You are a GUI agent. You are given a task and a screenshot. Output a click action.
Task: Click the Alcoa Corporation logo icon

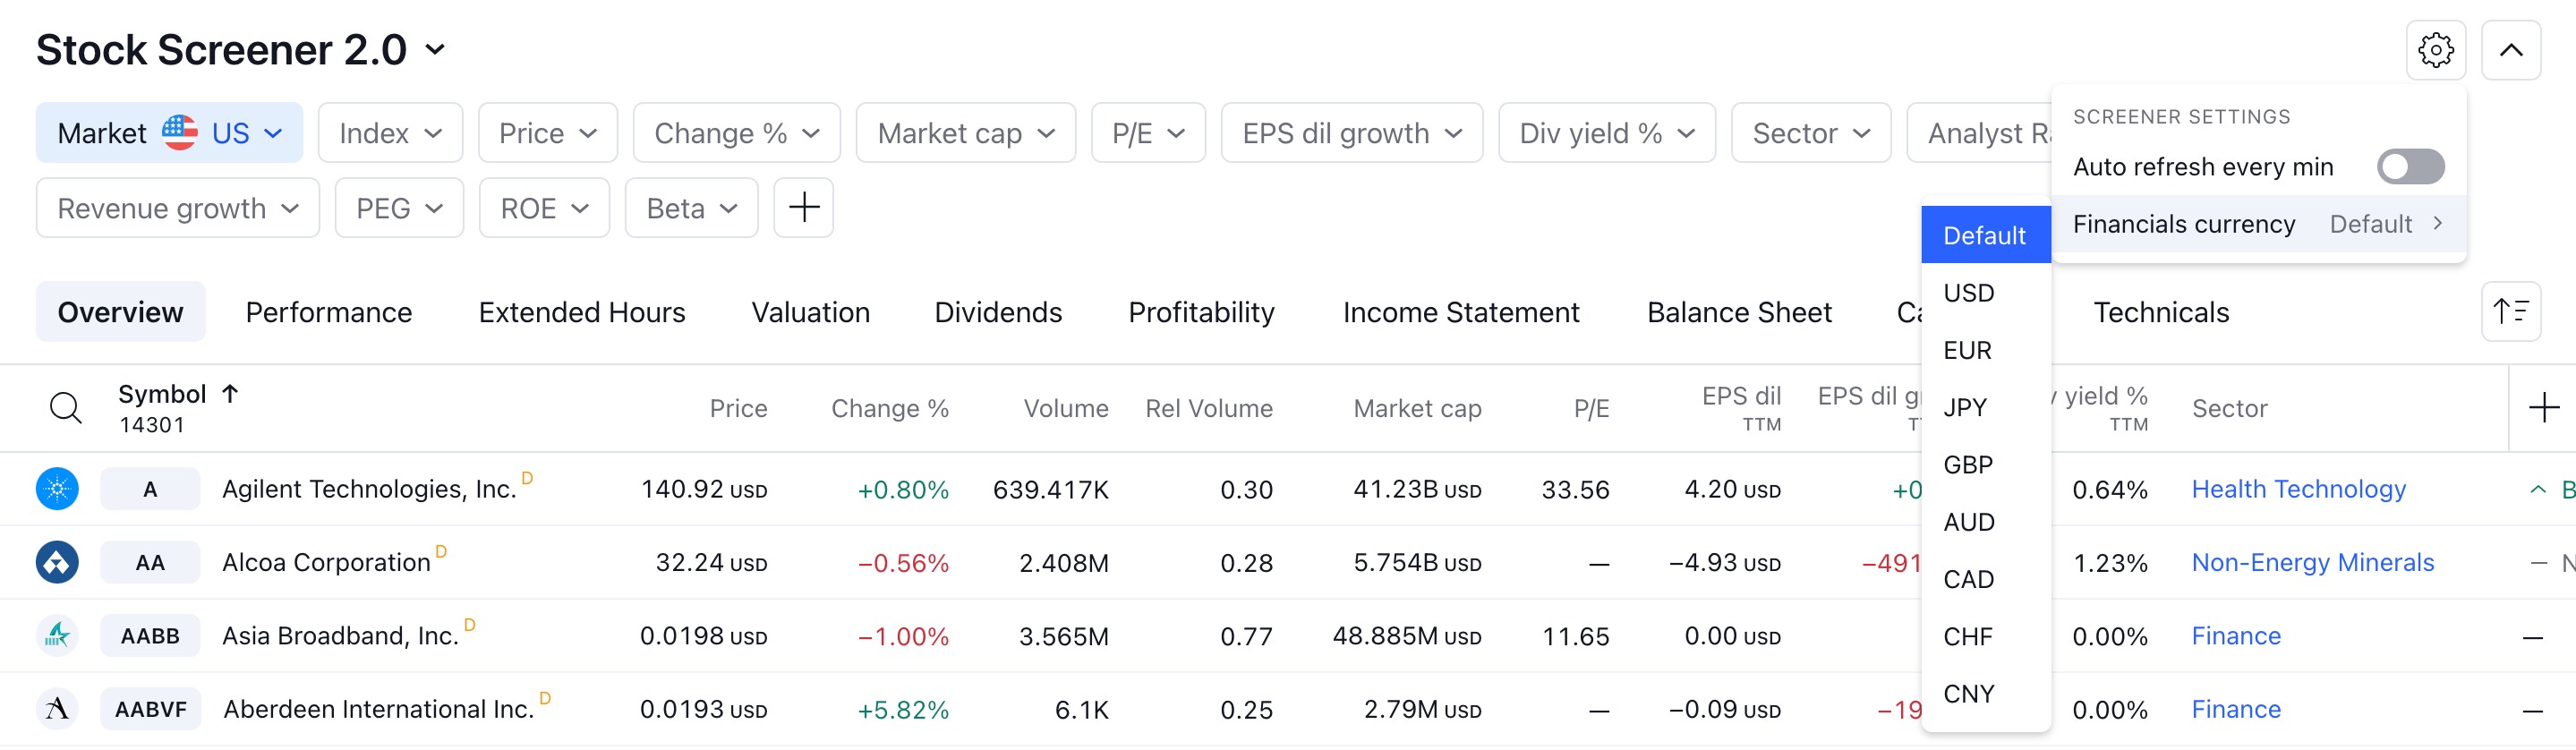[57, 562]
